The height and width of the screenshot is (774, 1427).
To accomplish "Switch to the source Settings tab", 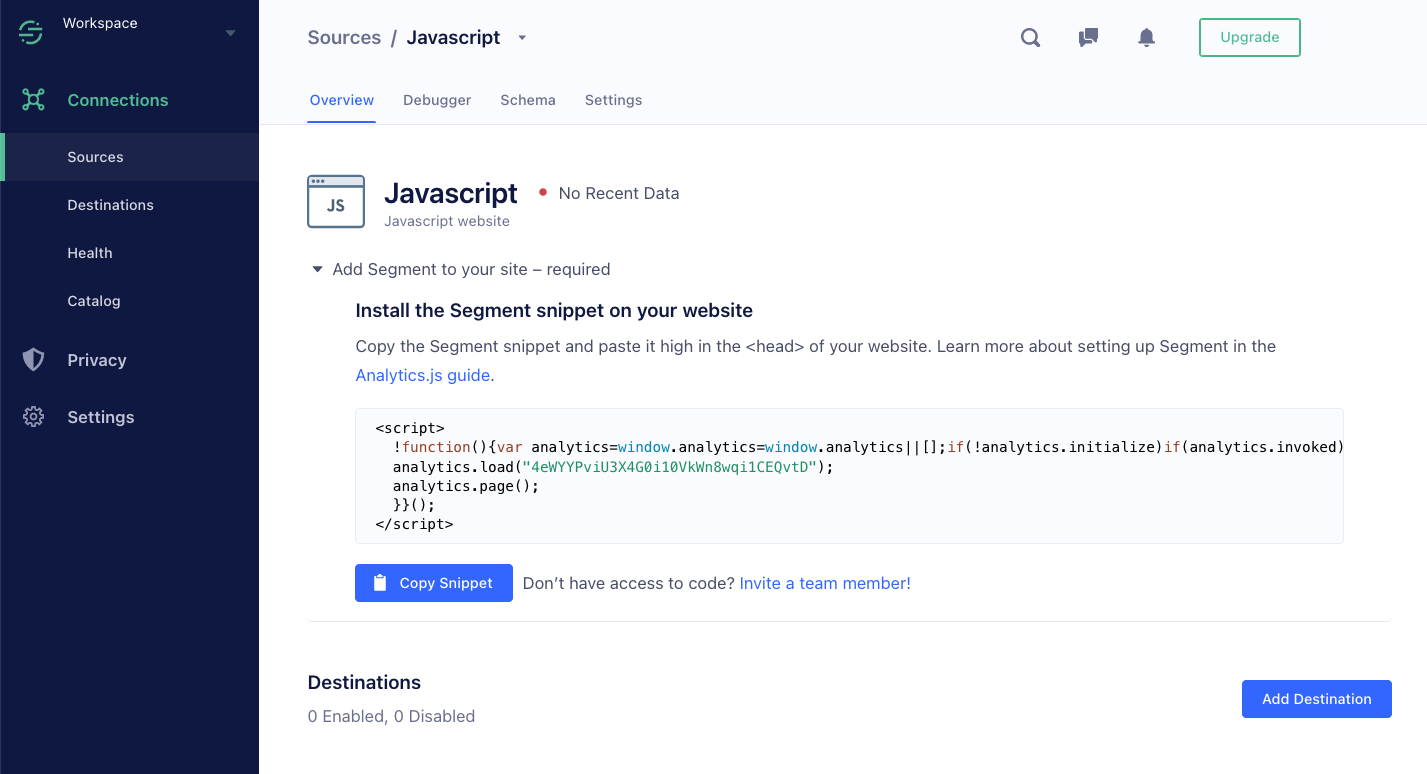I will click(x=614, y=100).
